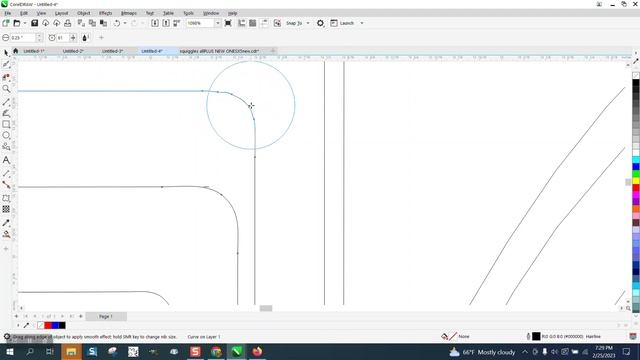Image resolution: width=640 pixels, height=360 pixels.
Task: Open Firefox from the taskbar
Action: (x=257, y=351)
